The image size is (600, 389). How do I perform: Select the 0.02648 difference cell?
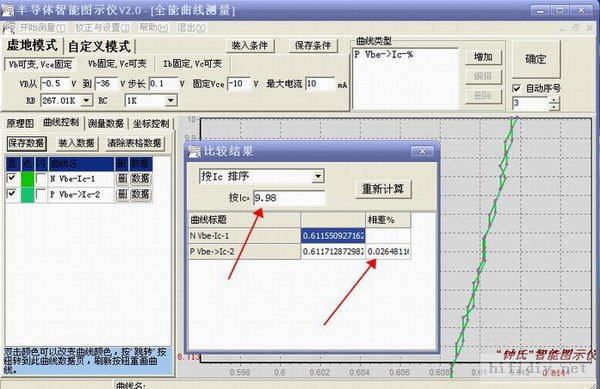tap(388, 252)
